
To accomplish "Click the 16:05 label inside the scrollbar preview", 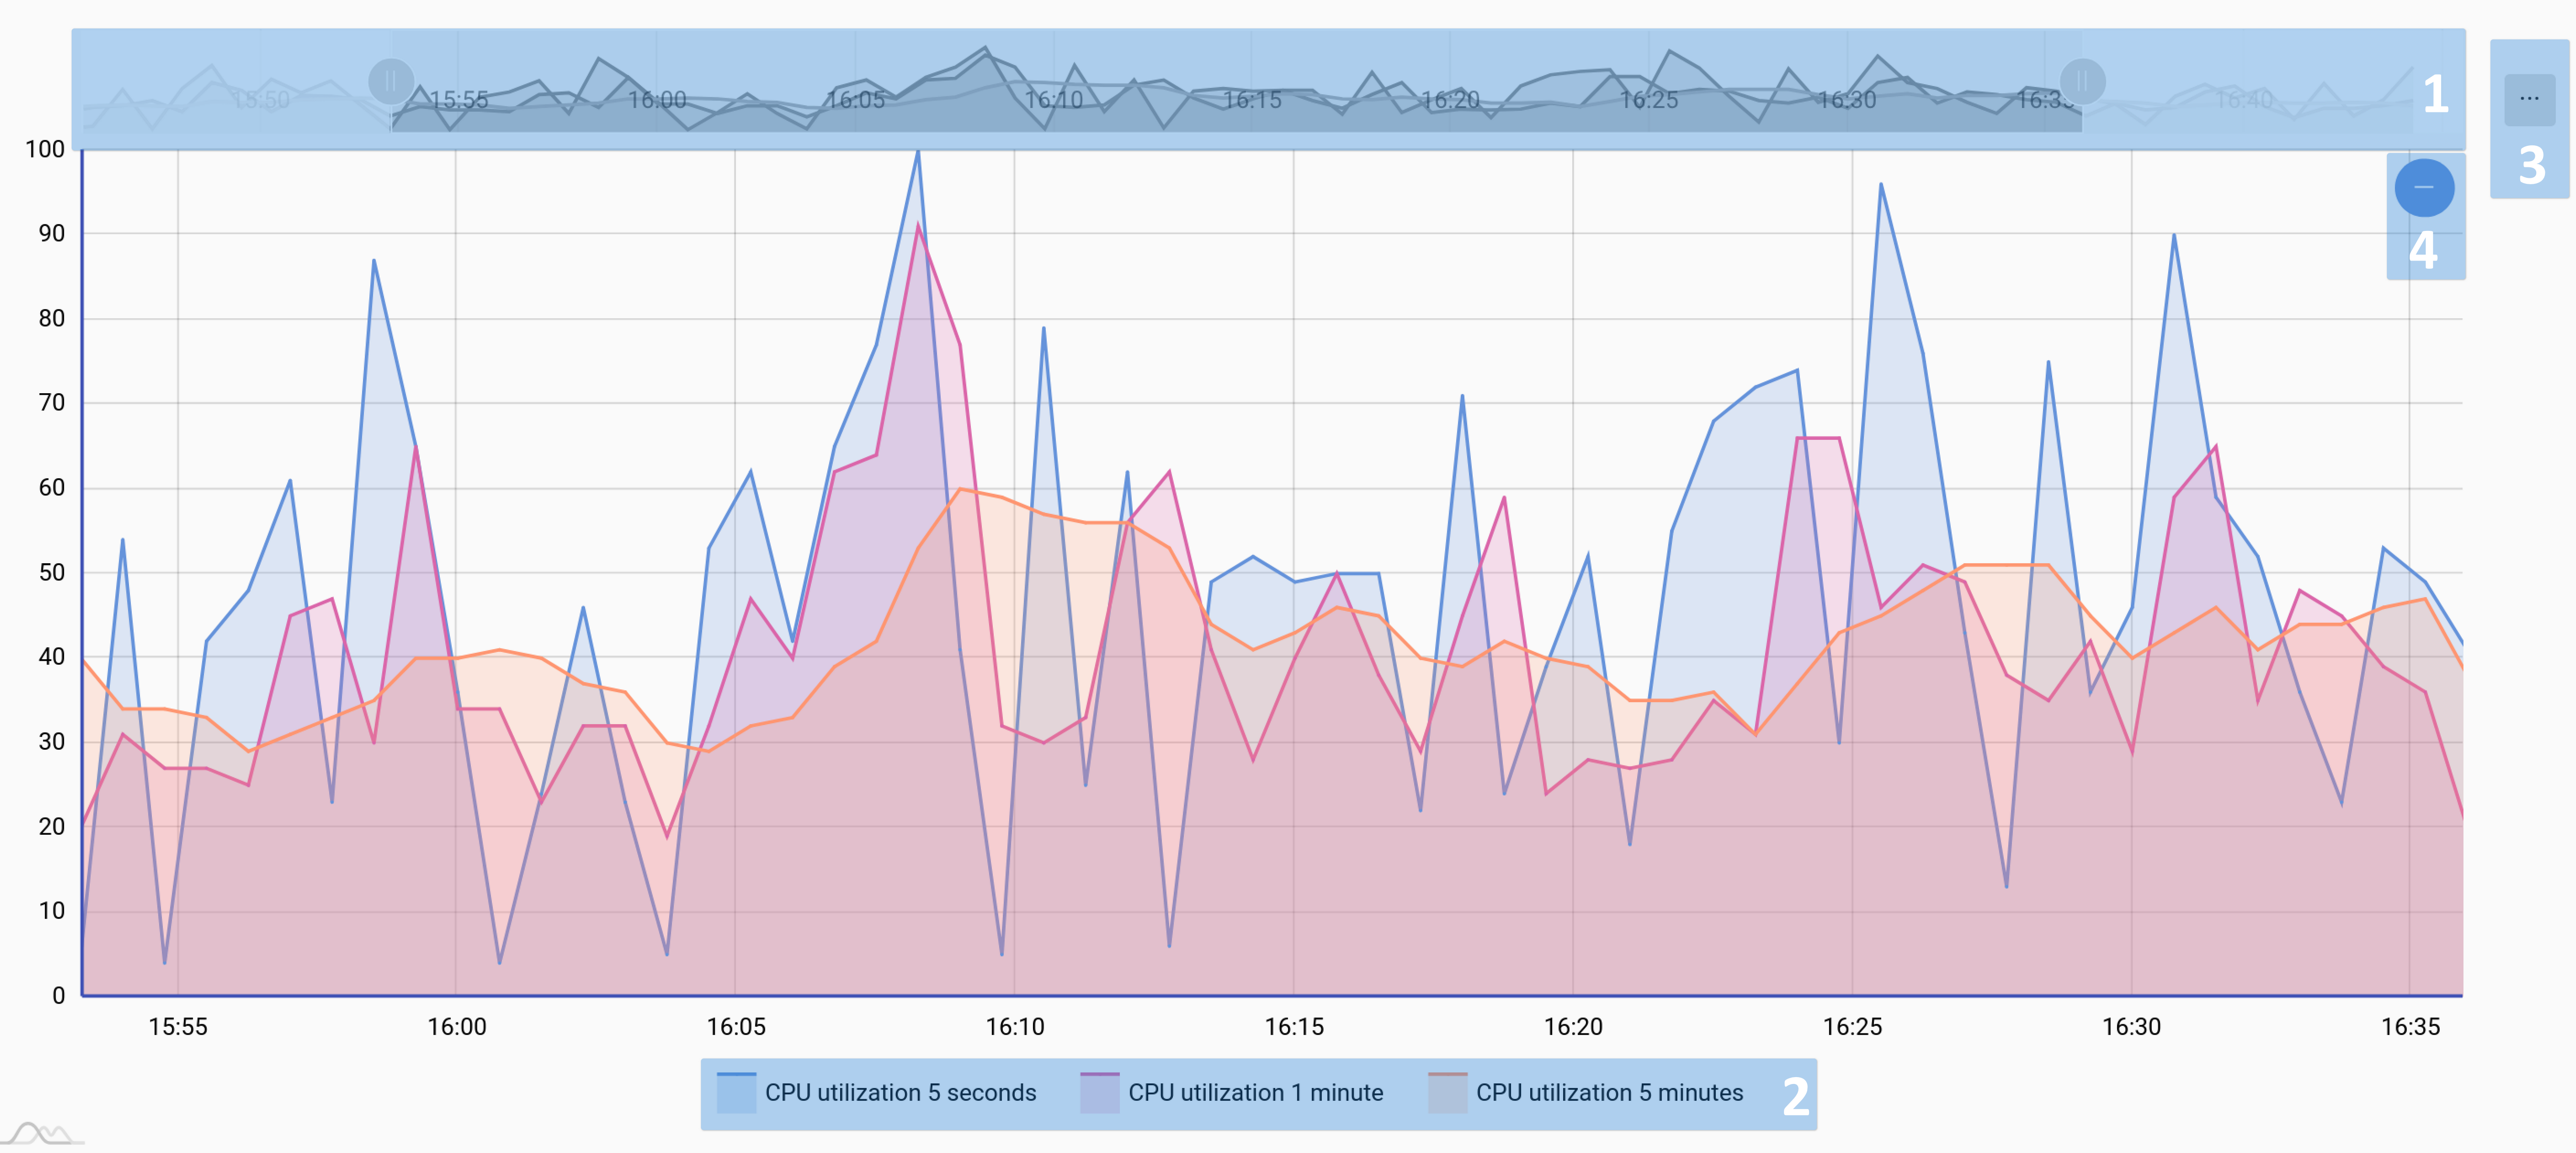I will (x=855, y=100).
